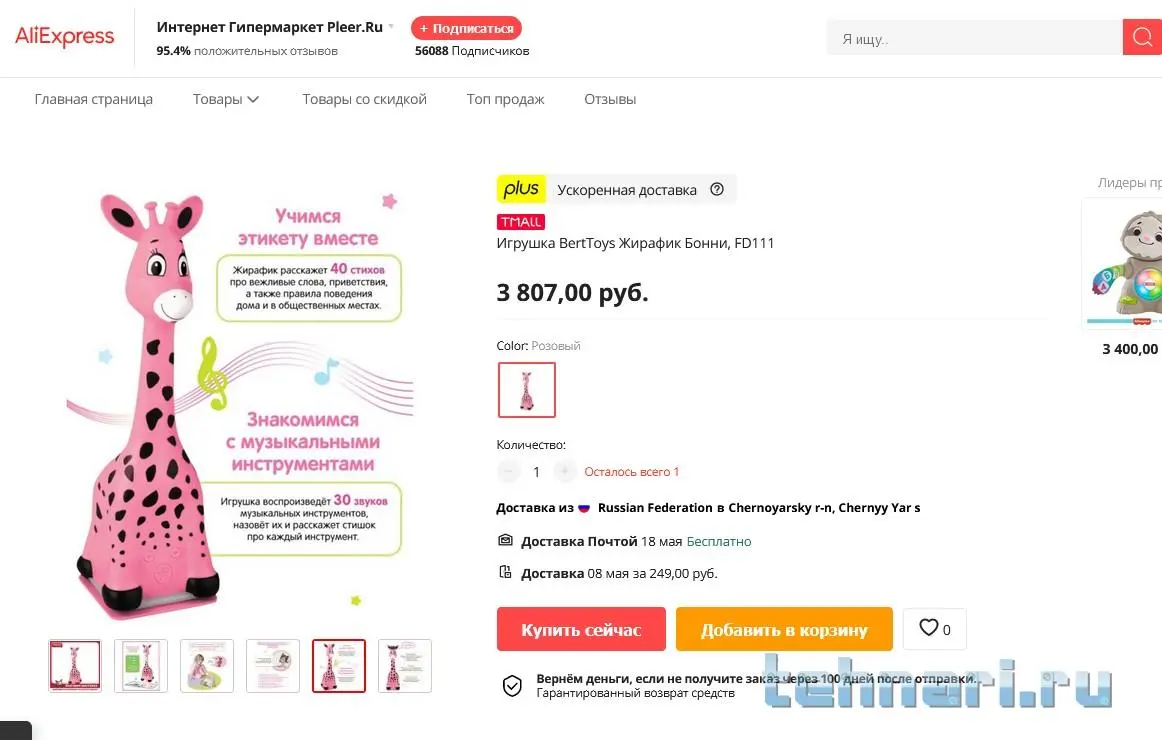Decrease quantity with the minus stepper
This screenshot has height=740, width=1162.
coord(509,472)
